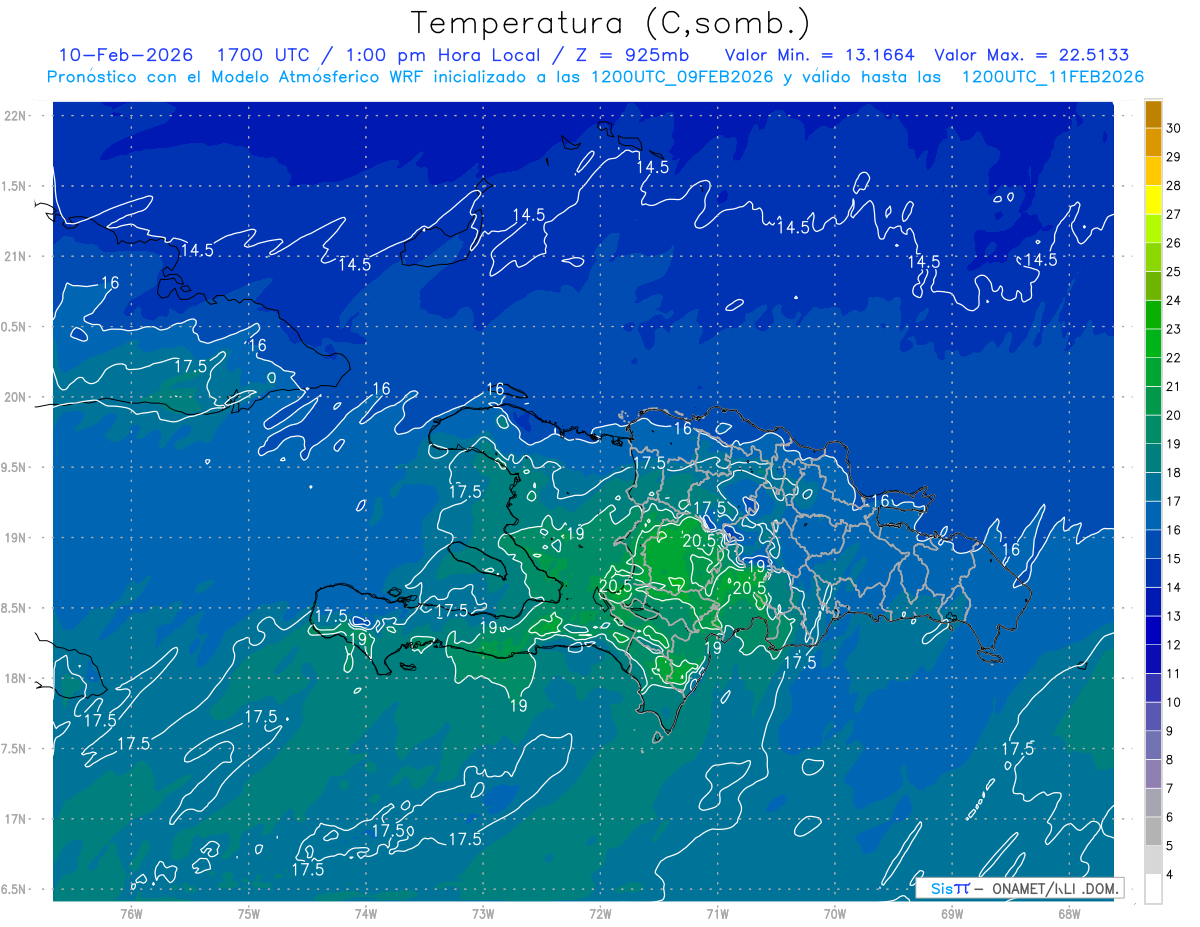This screenshot has width=1200, height=927.
Task: Click latitude label "20N"
Action: pos(15,397)
